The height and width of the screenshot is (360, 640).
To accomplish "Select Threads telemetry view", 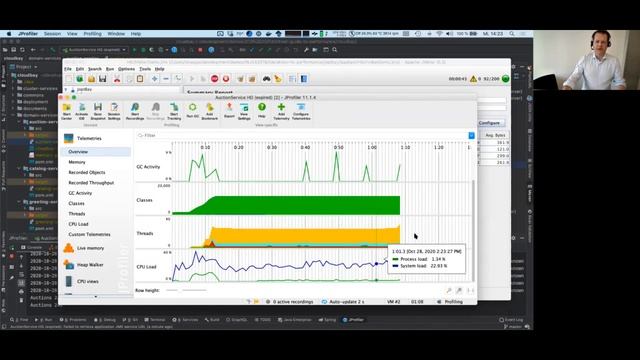I will tap(77, 214).
